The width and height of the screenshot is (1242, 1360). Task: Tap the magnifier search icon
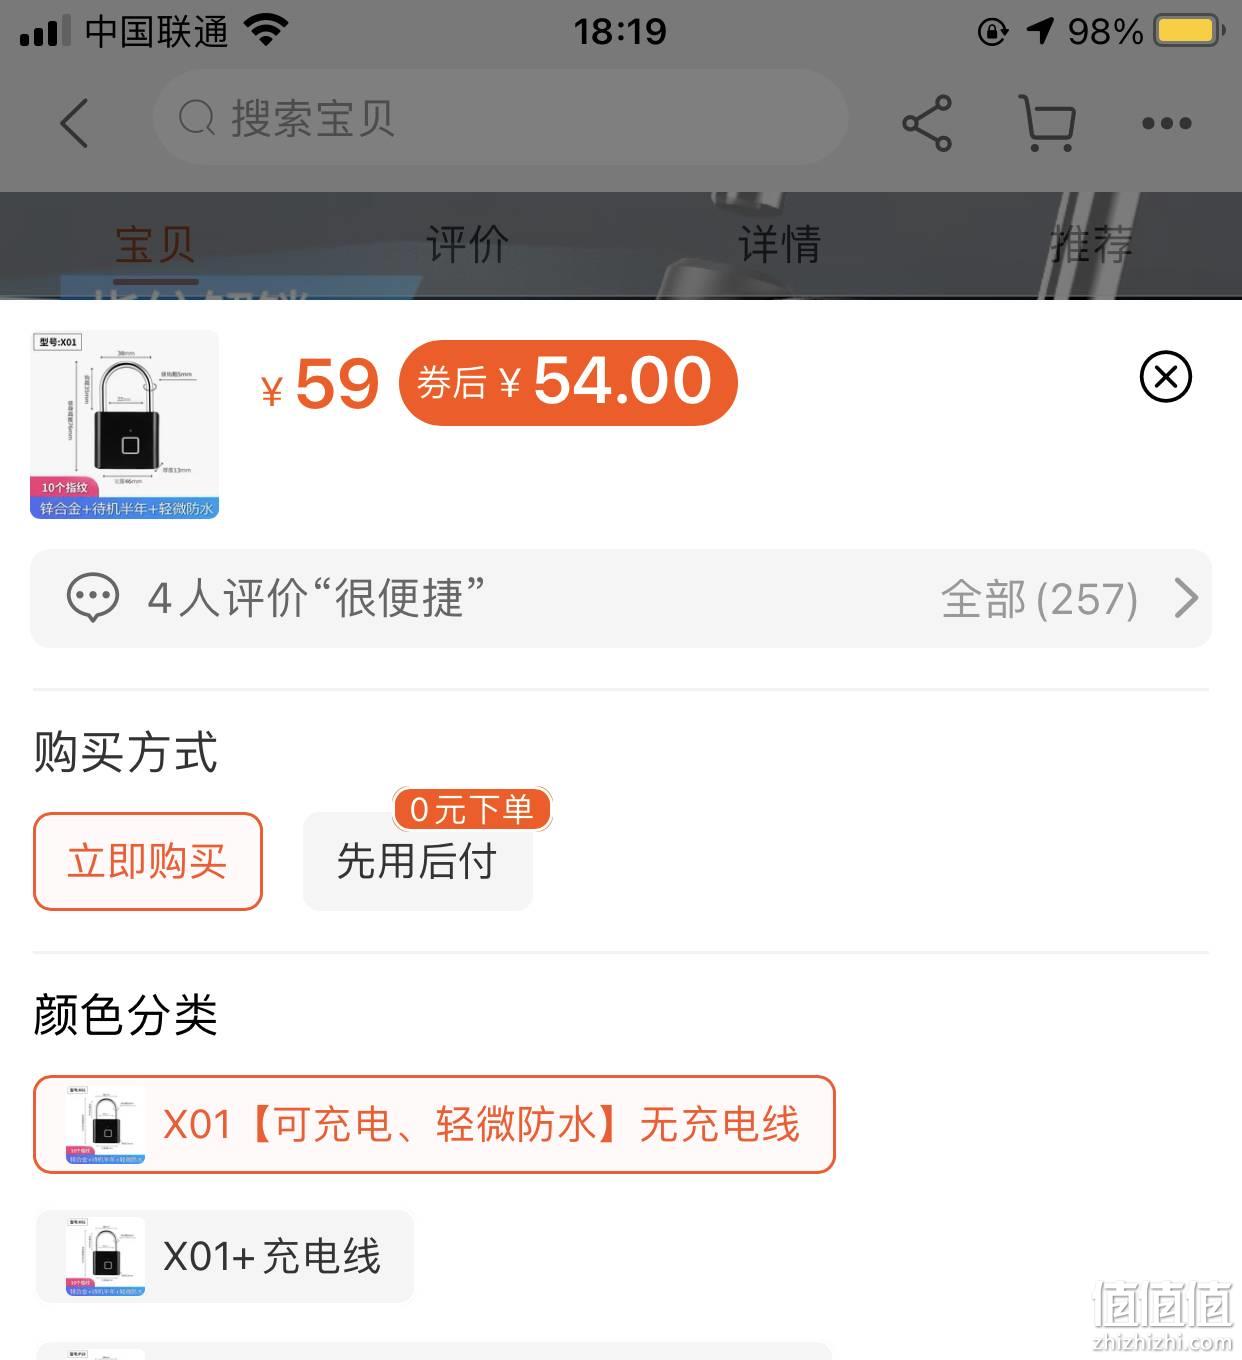(196, 119)
